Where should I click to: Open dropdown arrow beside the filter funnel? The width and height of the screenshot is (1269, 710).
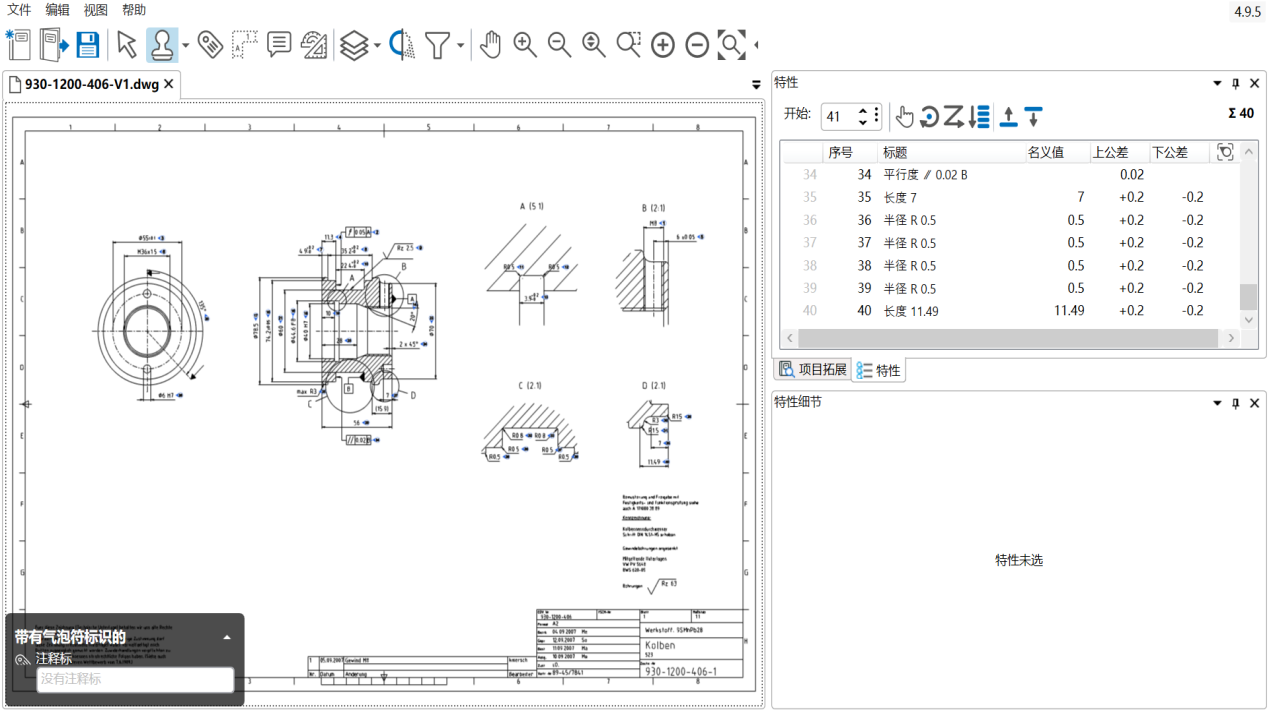click(x=460, y=46)
